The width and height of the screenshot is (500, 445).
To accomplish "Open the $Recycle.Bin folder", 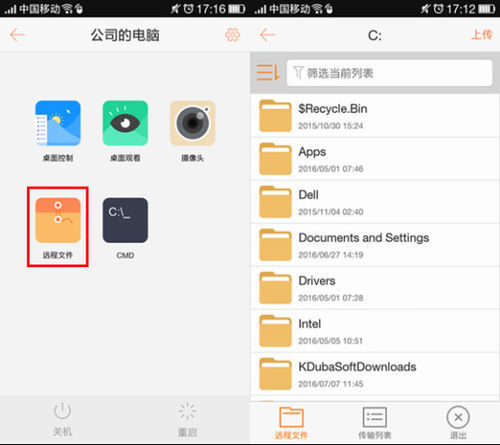I will click(375, 116).
